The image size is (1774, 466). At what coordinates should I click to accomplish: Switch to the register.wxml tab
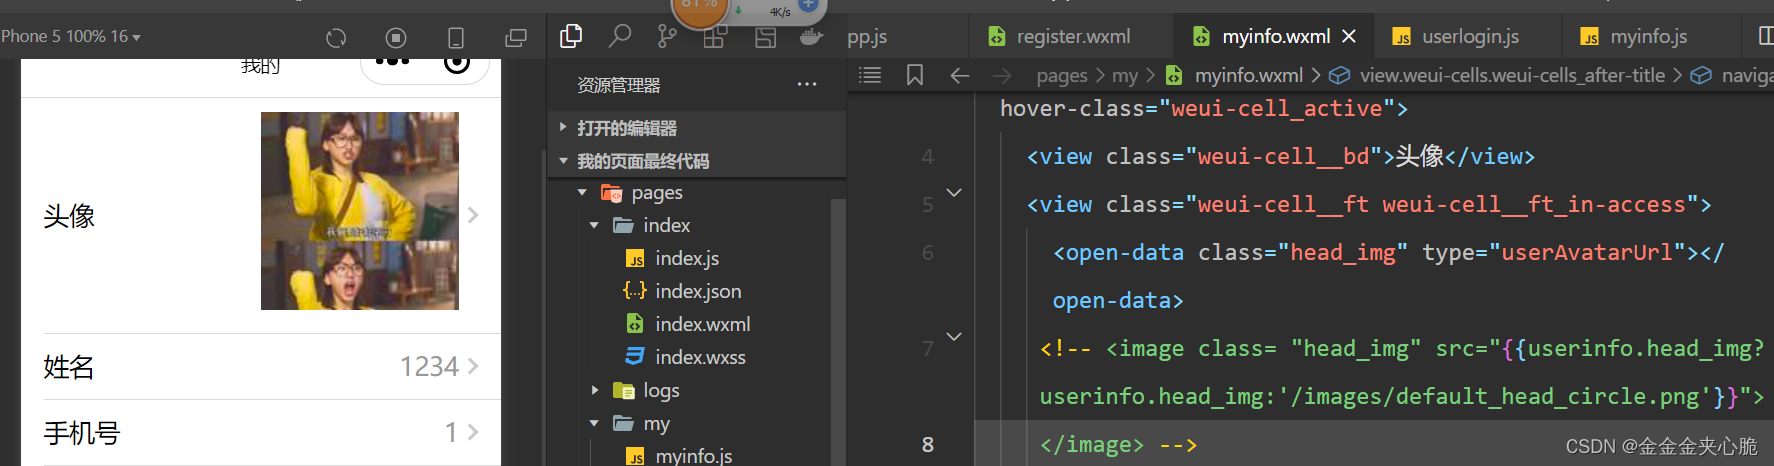[x=1071, y=37]
